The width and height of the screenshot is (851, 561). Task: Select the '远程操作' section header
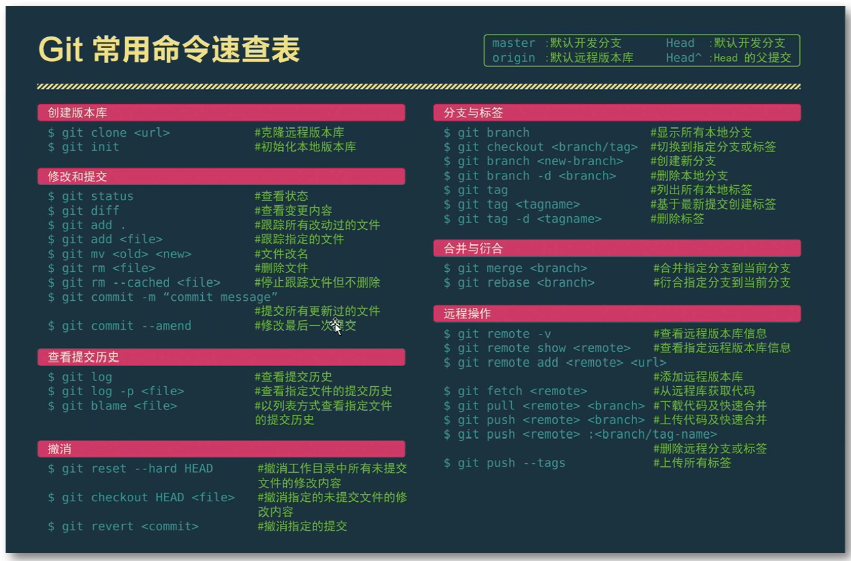(x=617, y=314)
